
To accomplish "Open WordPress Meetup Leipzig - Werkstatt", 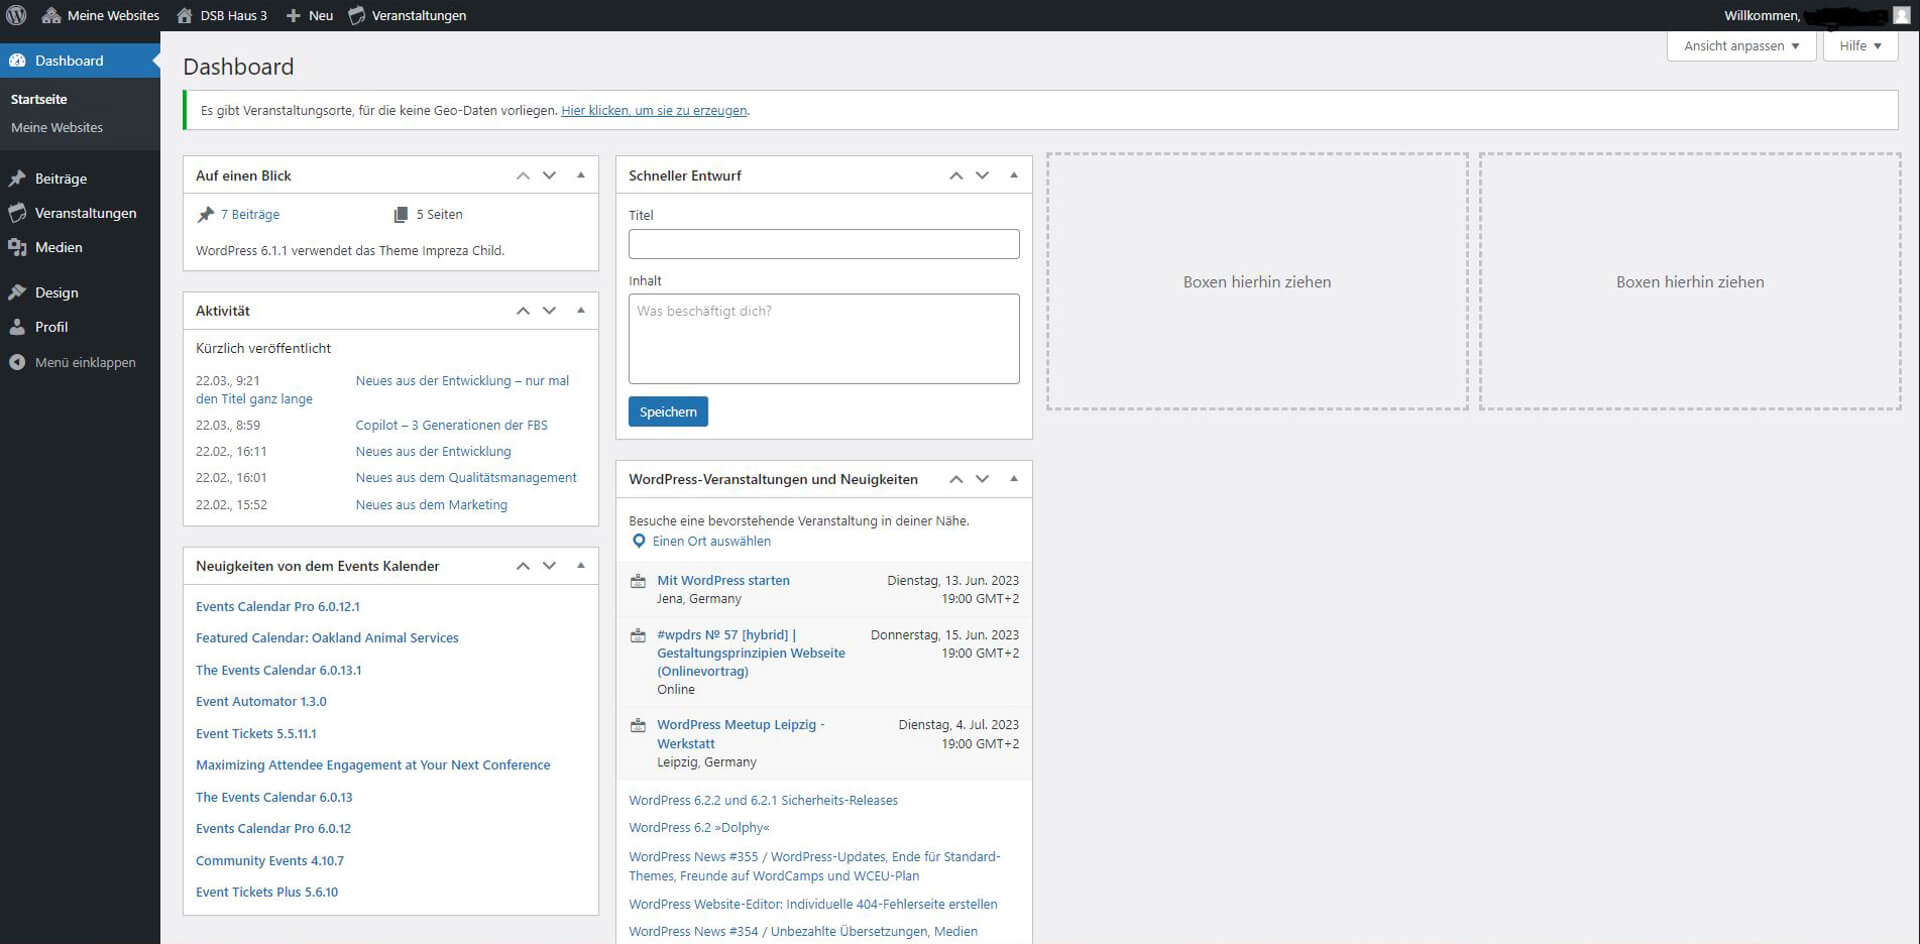I will 741,734.
